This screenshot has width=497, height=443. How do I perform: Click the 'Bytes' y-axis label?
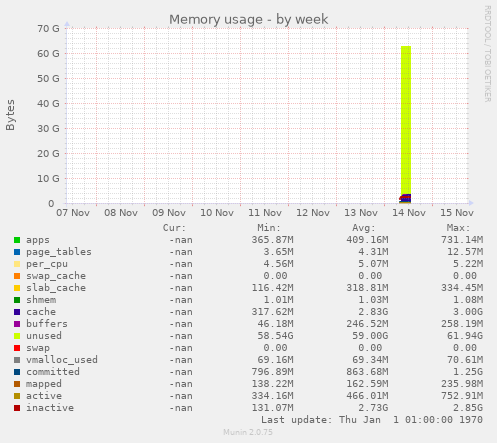point(10,115)
